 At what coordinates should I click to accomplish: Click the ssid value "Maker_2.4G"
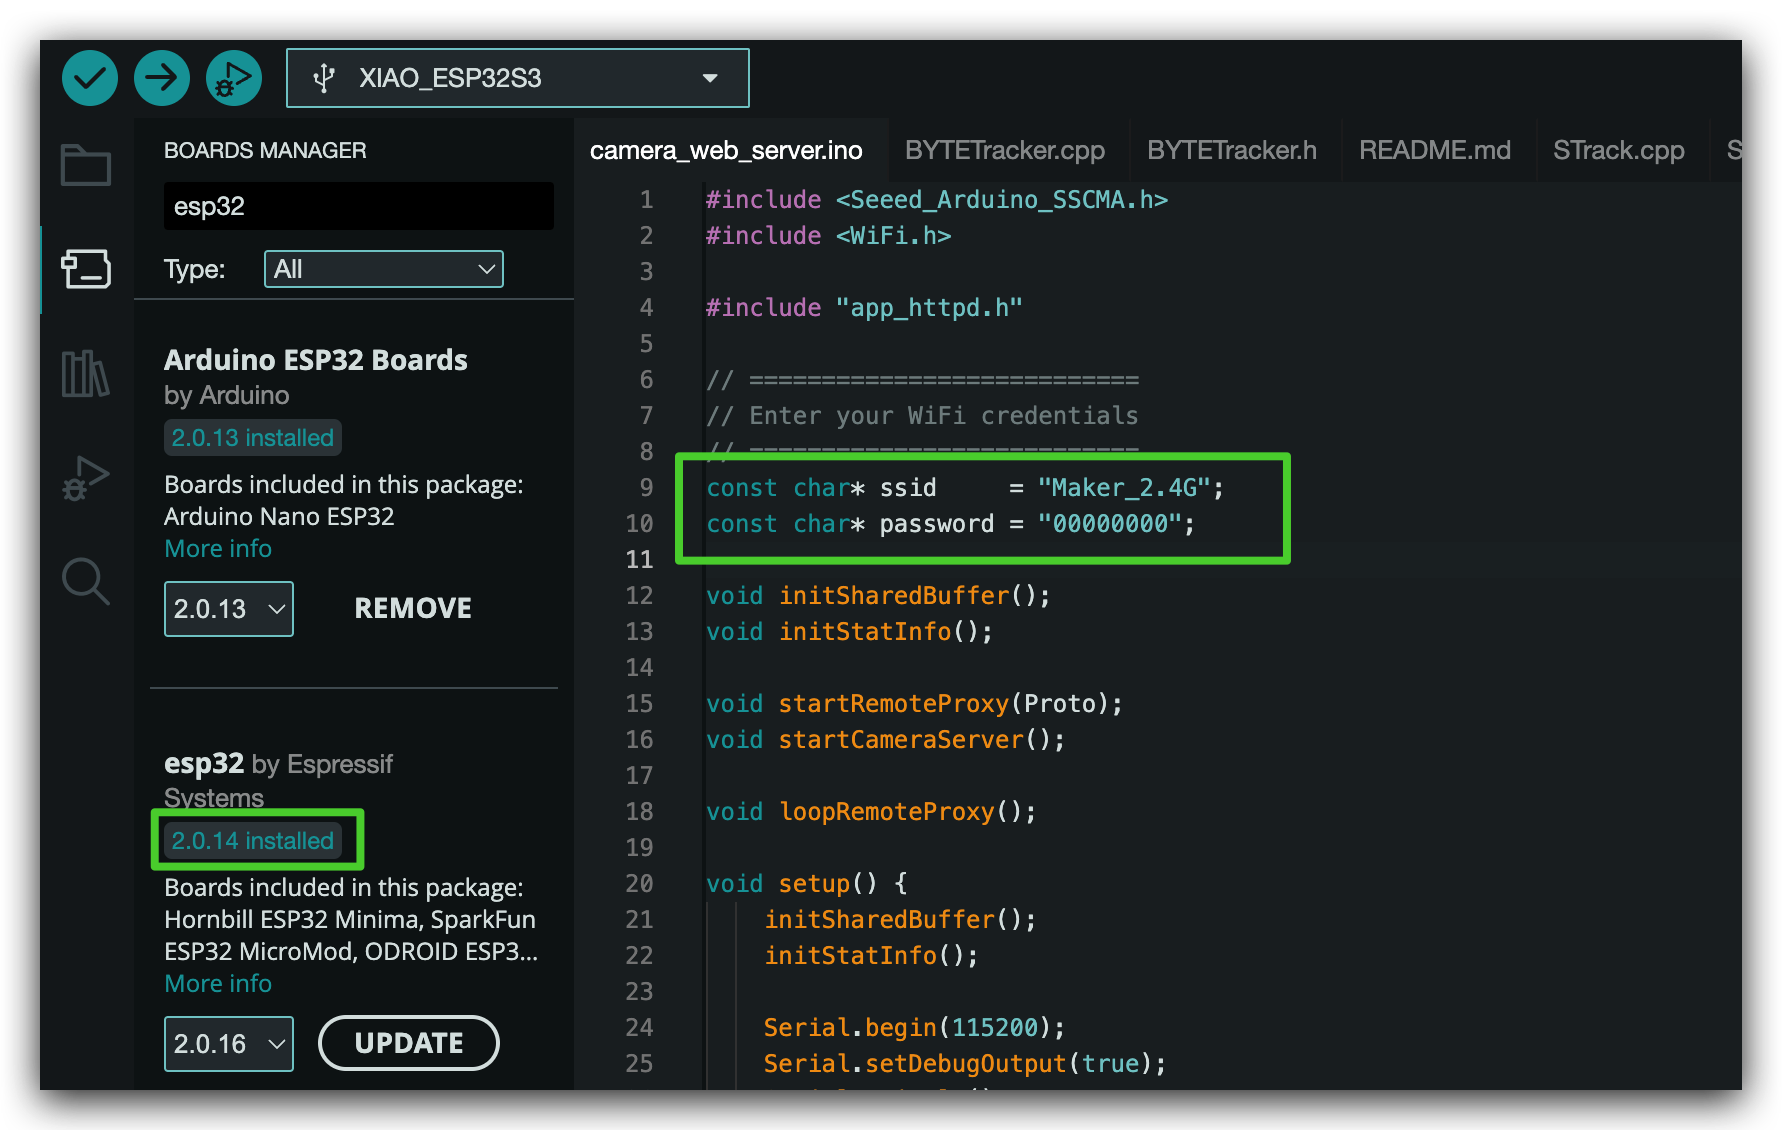tap(1124, 488)
